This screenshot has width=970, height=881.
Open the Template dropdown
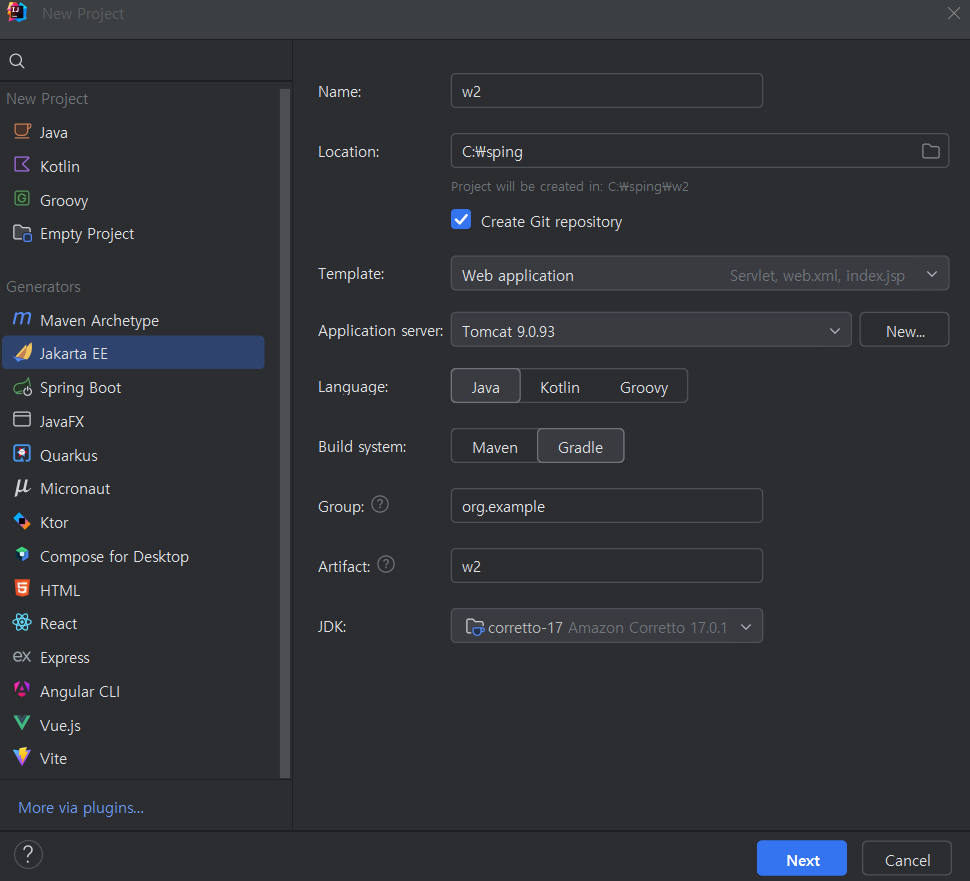tap(700, 273)
